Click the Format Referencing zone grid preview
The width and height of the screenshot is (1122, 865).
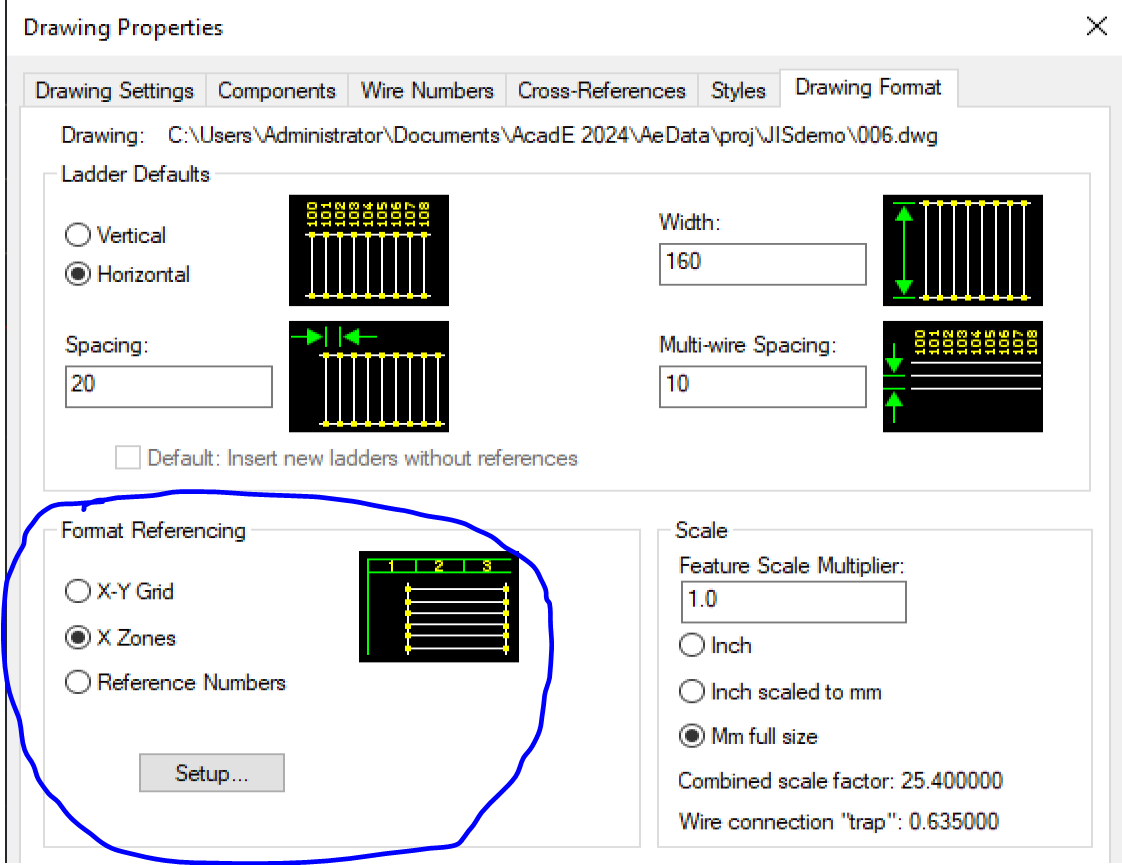click(x=438, y=605)
